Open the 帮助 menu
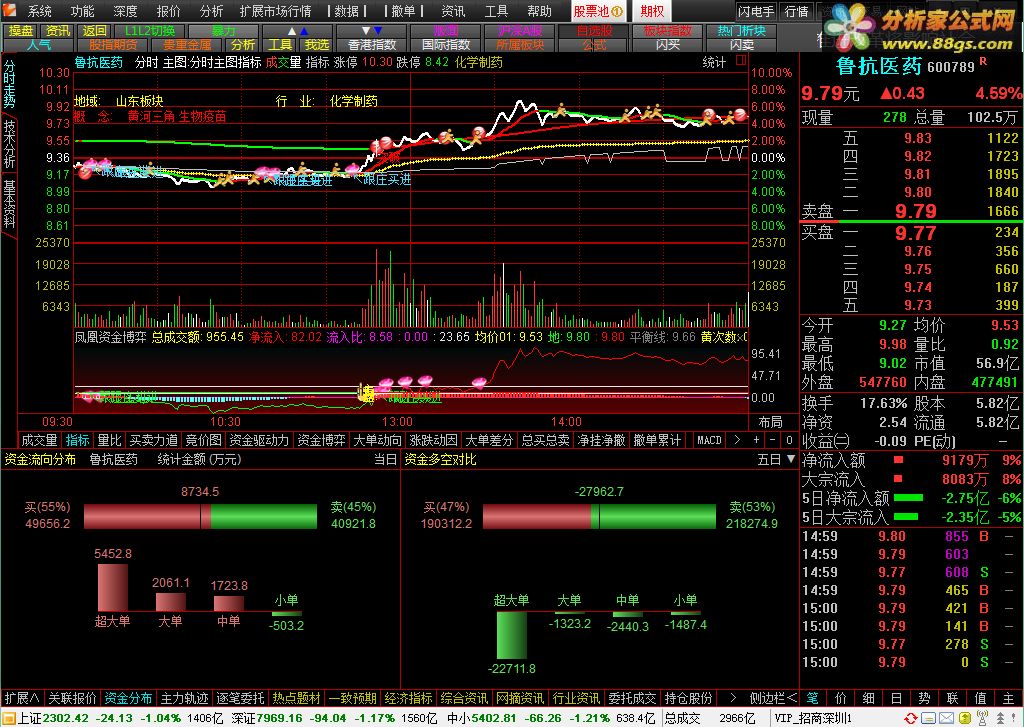Viewport: 1024px width, 727px height. pyautogui.click(x=539, y=11)
